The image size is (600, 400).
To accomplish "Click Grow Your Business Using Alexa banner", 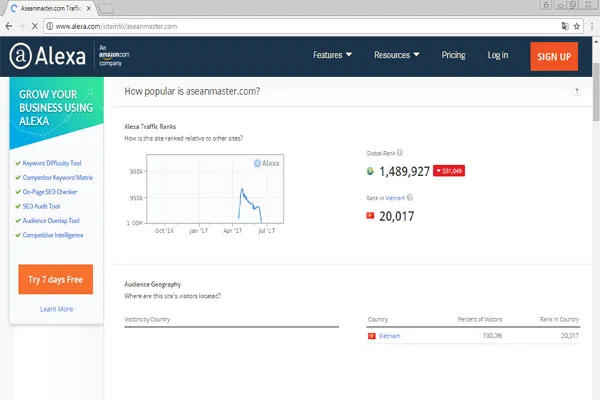I will pyautogui.click(x=56, y=111).
